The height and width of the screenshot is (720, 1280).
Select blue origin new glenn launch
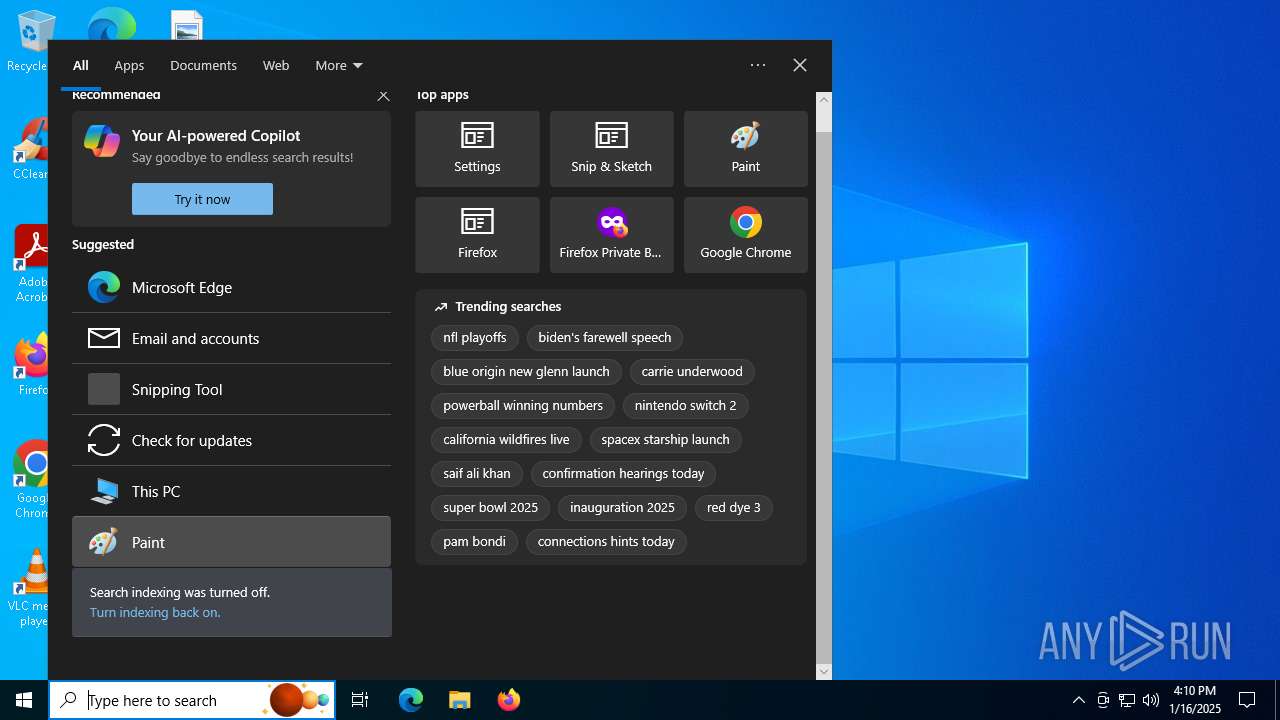click(x=526, y=372)
